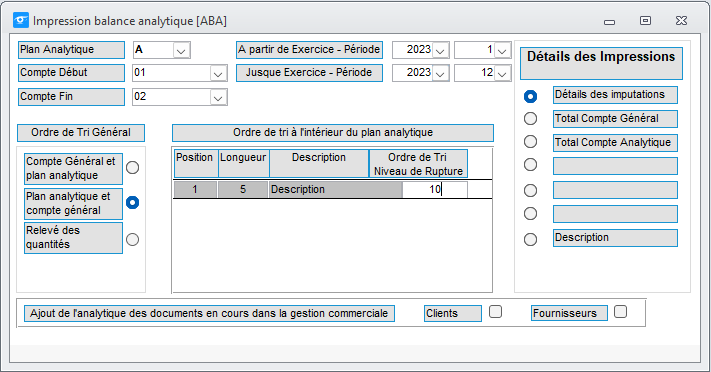
Task: Expand the Compte Fin dropdown
Action: pyautogui.click(x=218, y=98)
